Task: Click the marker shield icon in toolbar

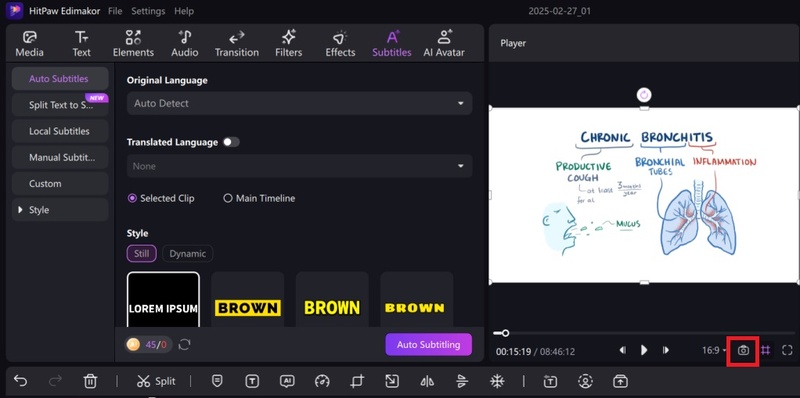Action: pos(217,381)
